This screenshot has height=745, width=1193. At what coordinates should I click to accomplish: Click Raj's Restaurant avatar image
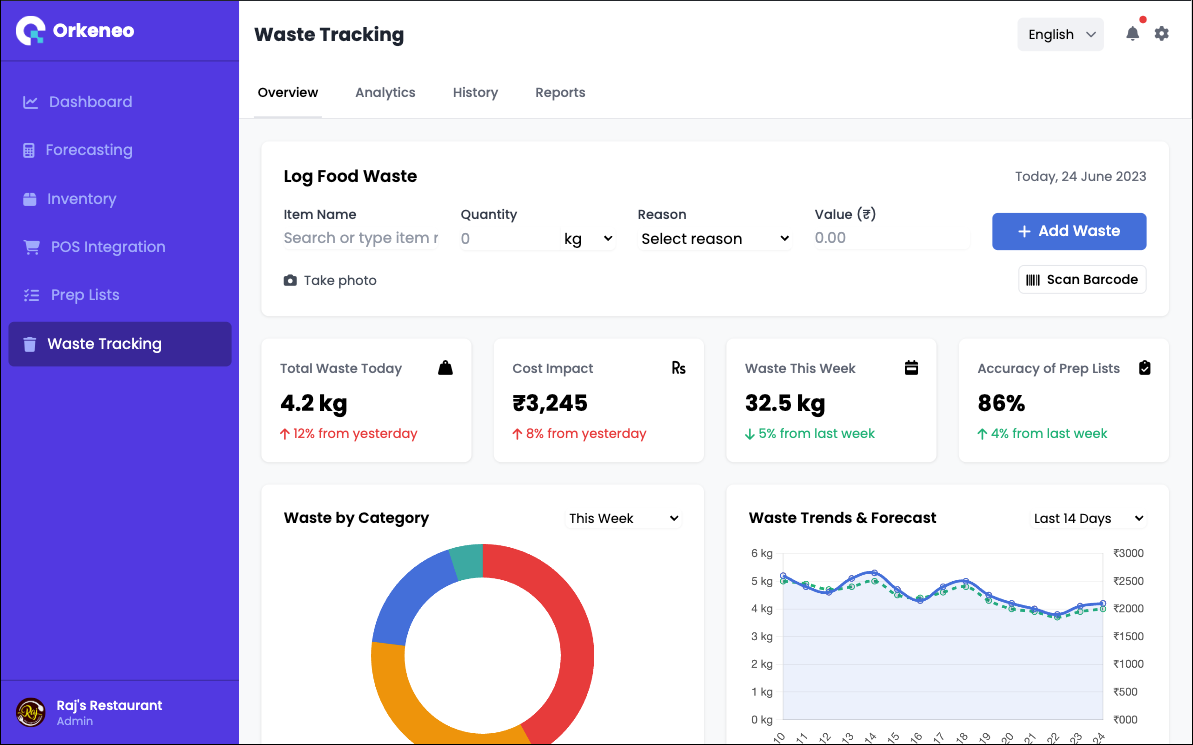click(x=30, y=712)
